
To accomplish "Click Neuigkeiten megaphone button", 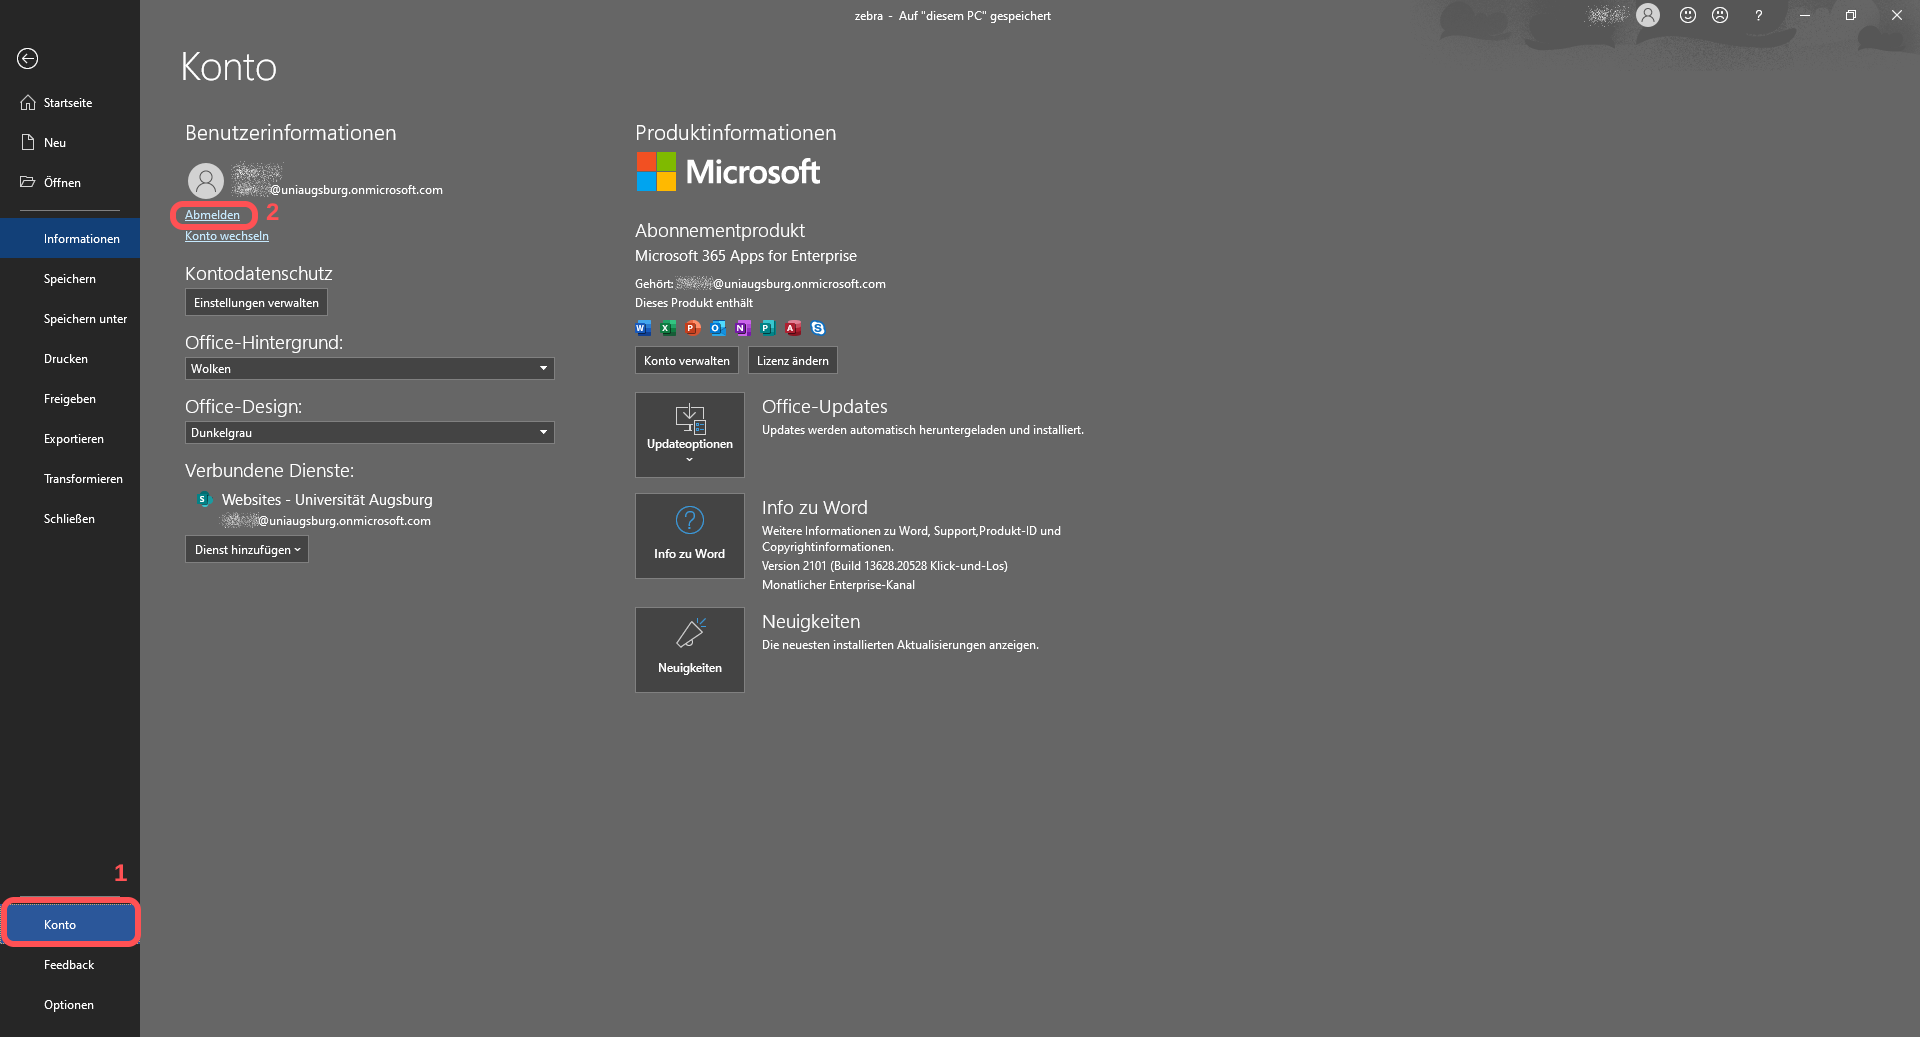I will pos(690,650).
